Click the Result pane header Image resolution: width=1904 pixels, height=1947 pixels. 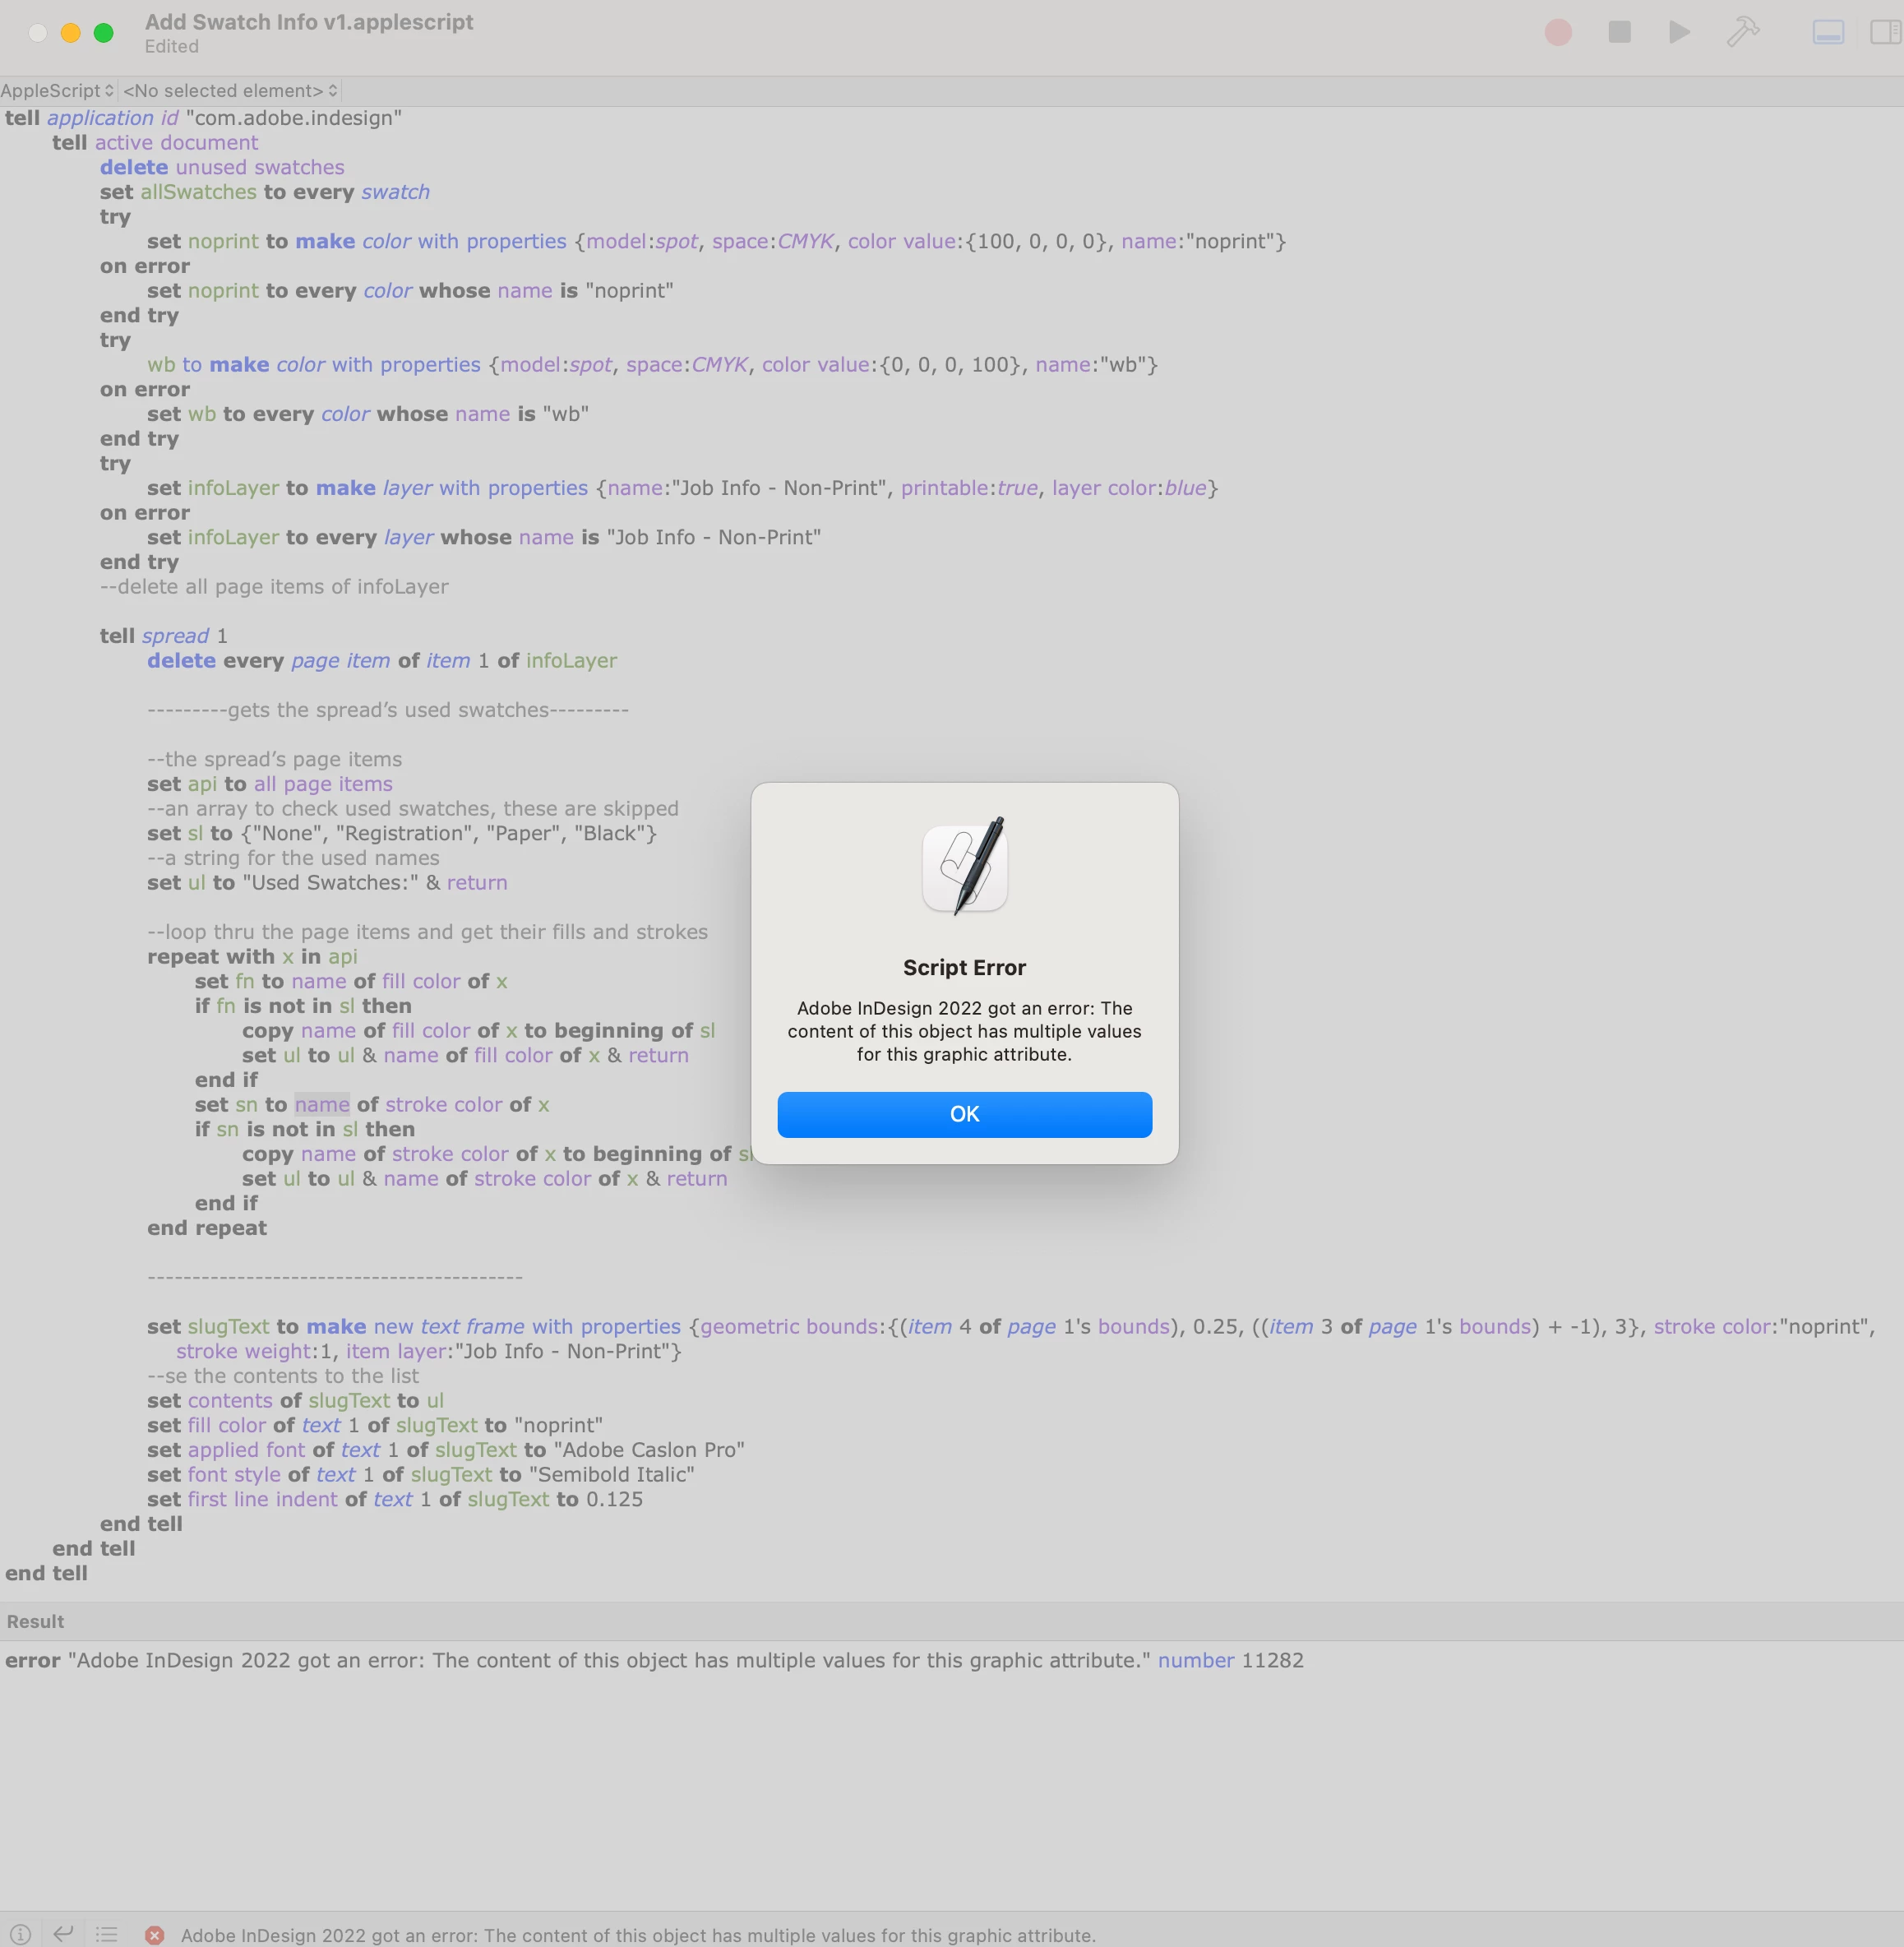tap(35, 1621)
